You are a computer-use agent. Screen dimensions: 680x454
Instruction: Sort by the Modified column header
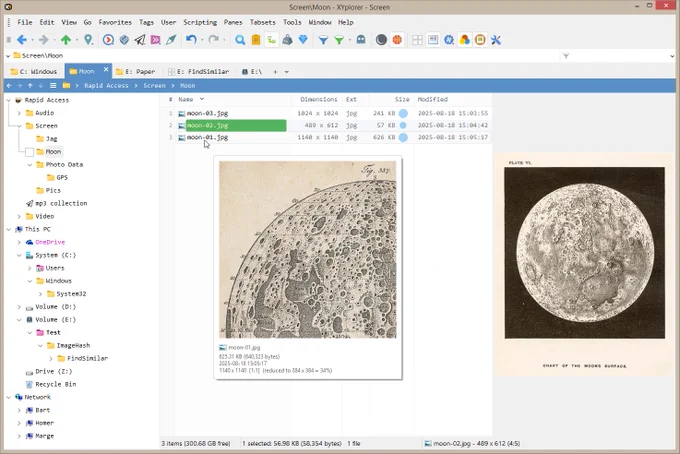click(x=432, y=99)
